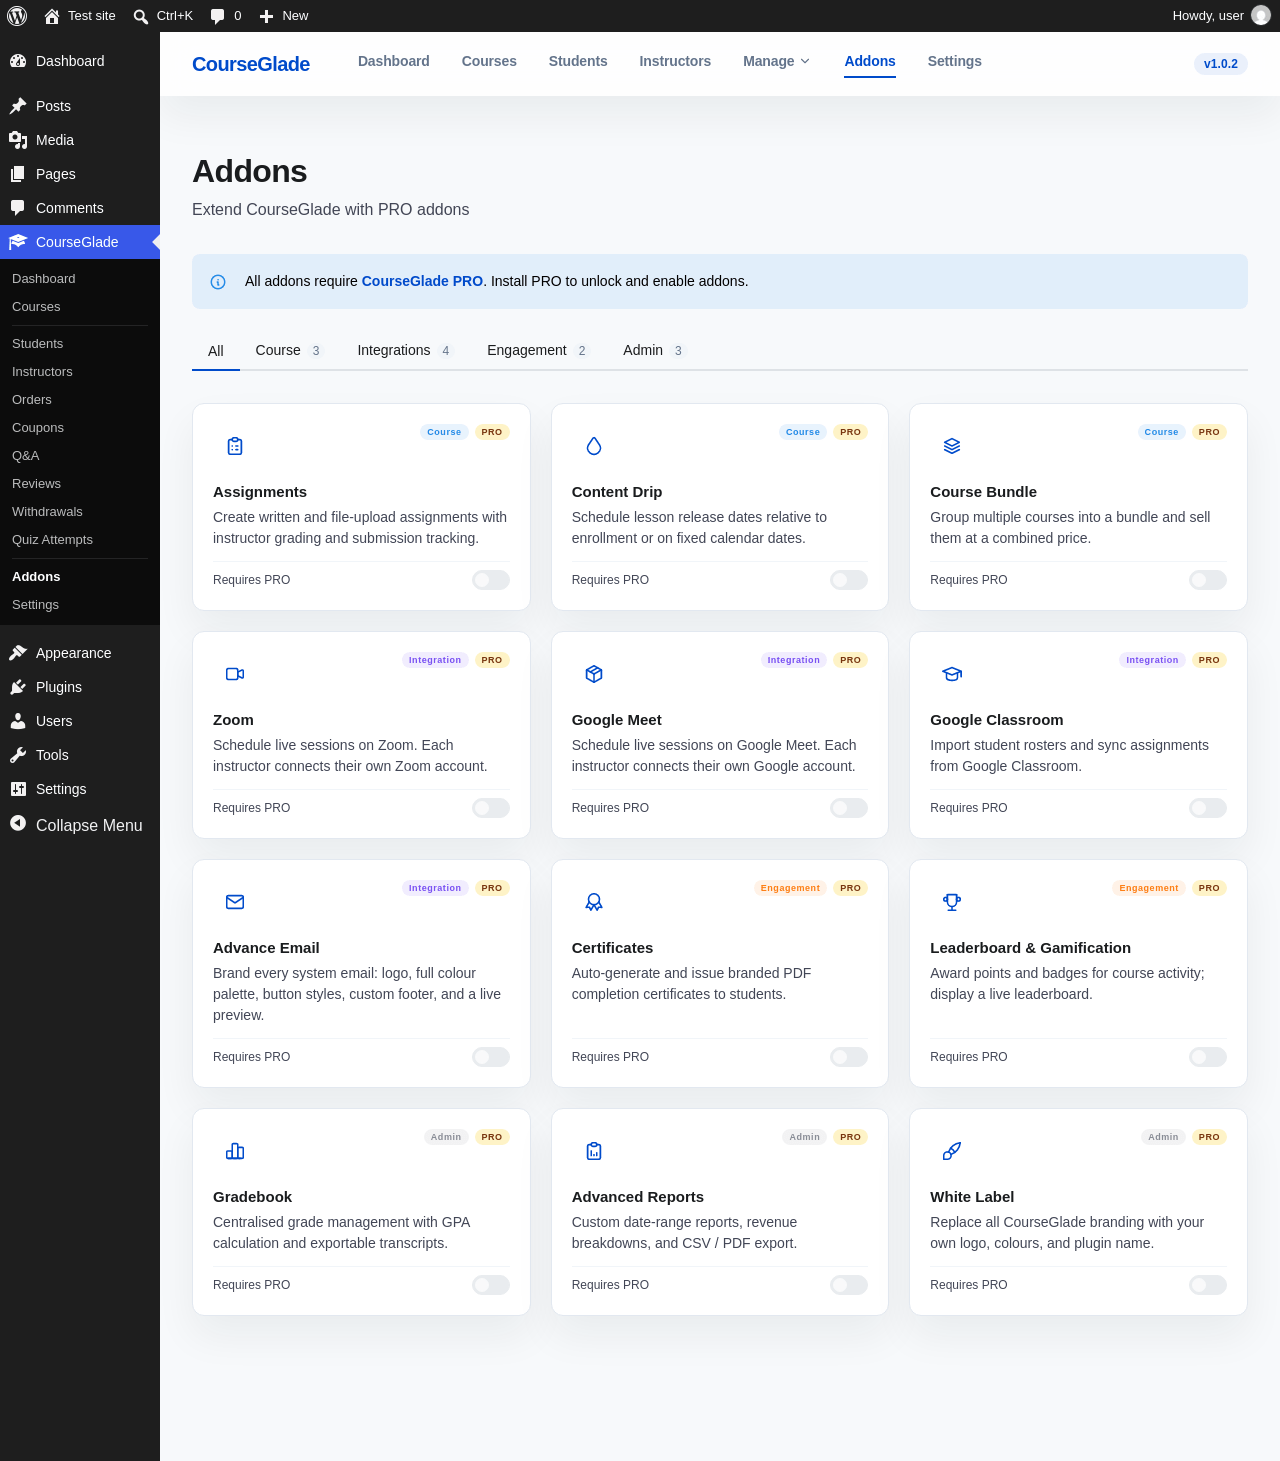The image size is (1280, 1461).
Task: Switch to the Integrations filter tab
Action: (406, 350)
